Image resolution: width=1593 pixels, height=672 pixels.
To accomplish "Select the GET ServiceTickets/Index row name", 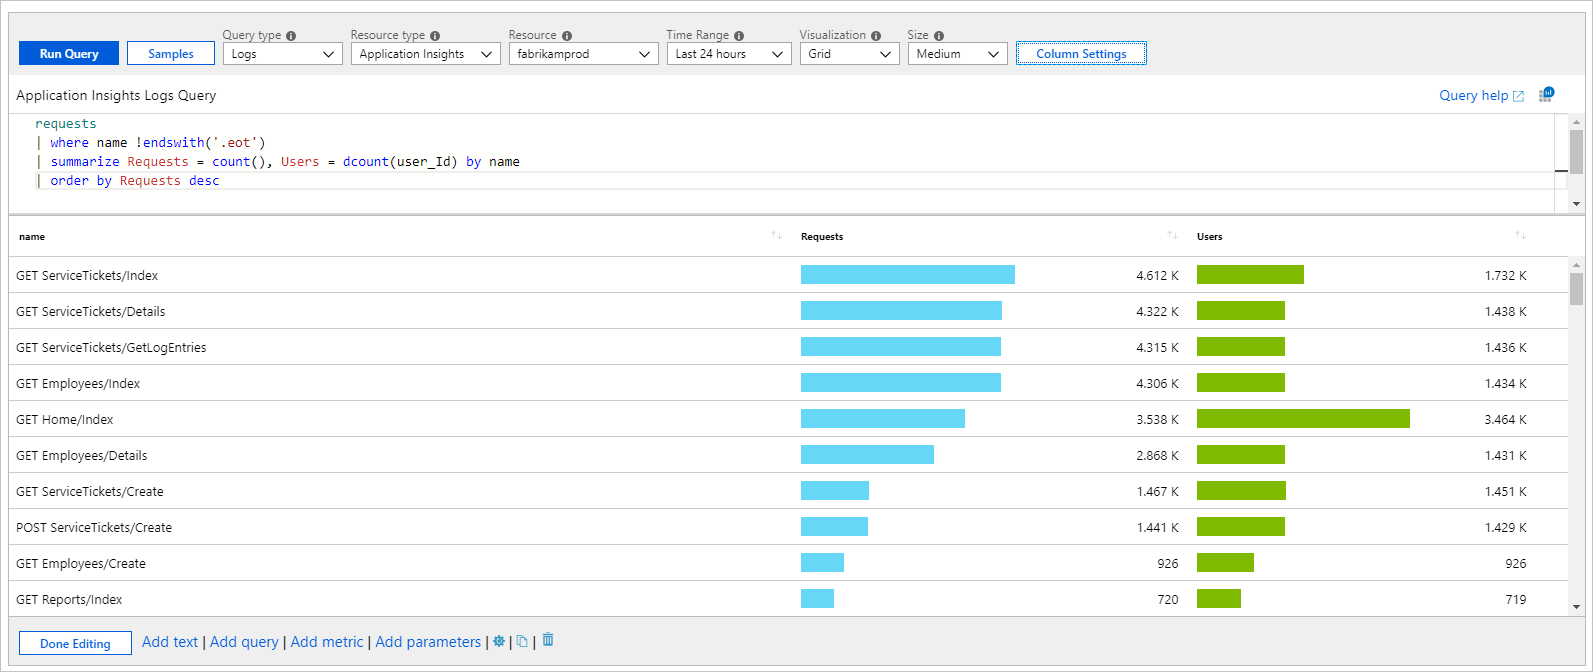I will [x=87, y=275].
